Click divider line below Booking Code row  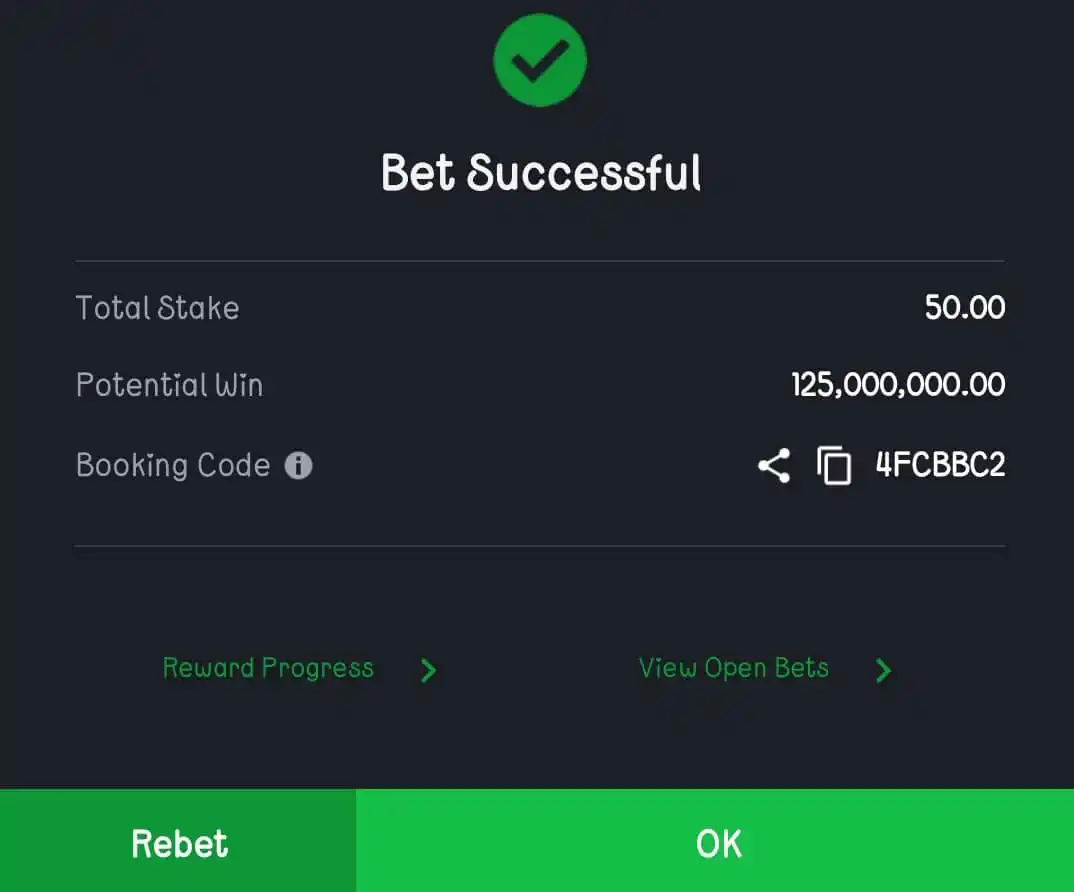[x=540, y=546]
